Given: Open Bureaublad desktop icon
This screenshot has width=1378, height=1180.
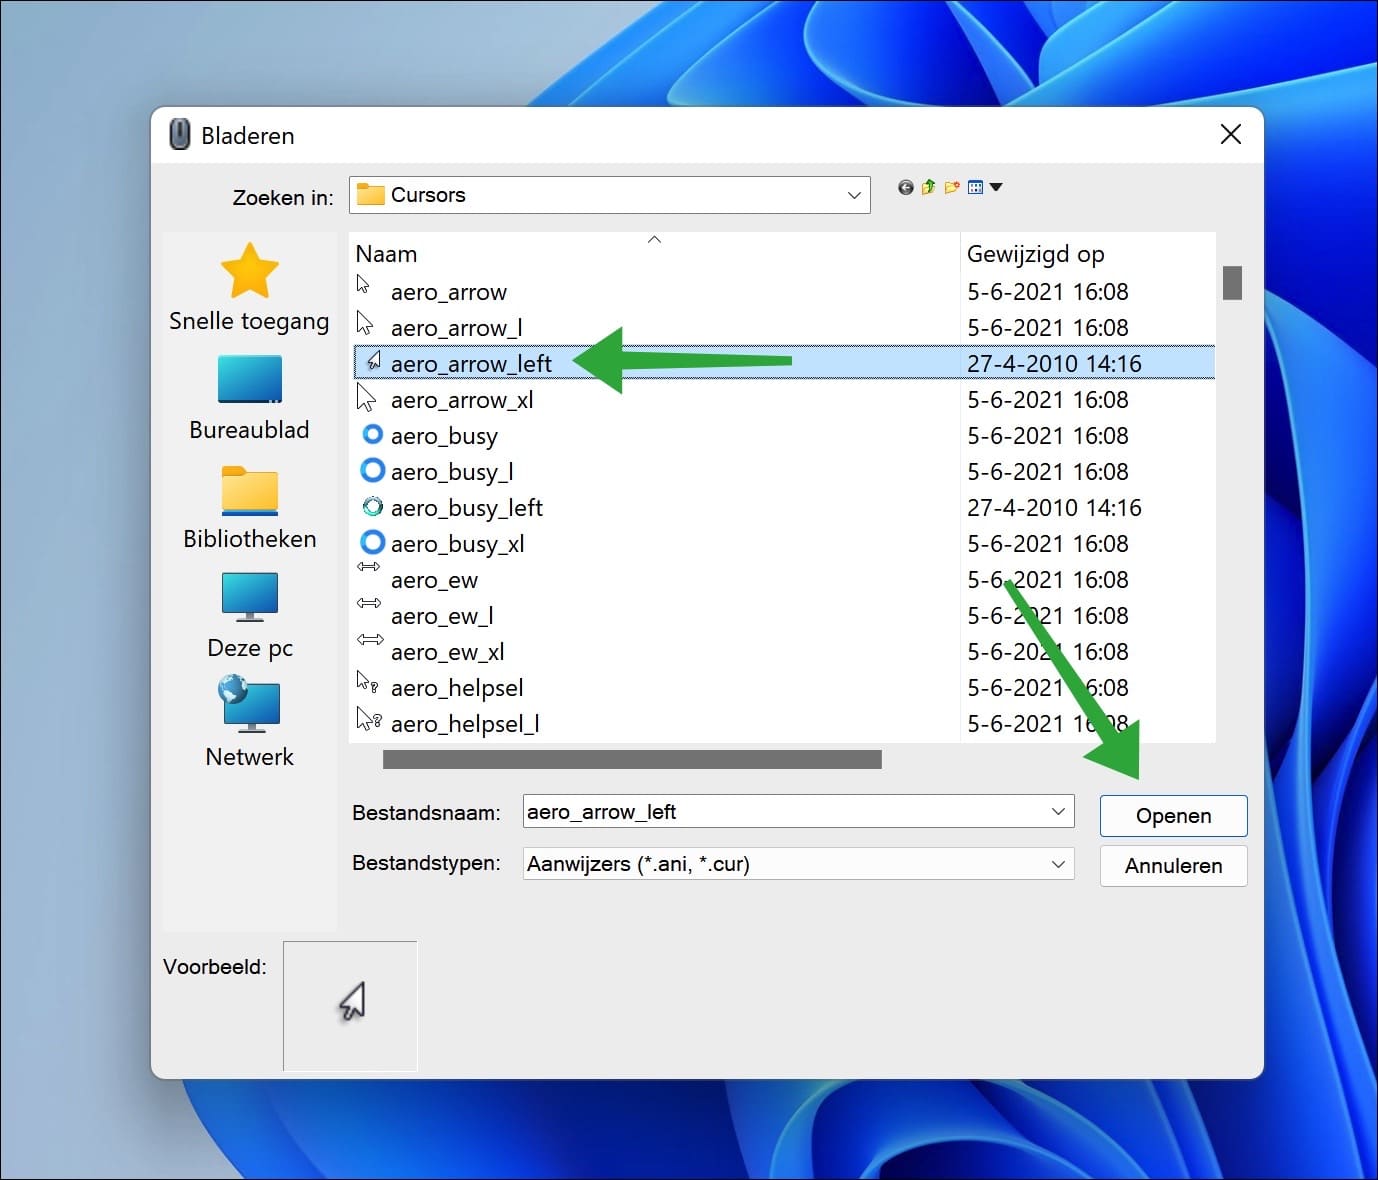Looking at the screenshot, I should [249, 380].
